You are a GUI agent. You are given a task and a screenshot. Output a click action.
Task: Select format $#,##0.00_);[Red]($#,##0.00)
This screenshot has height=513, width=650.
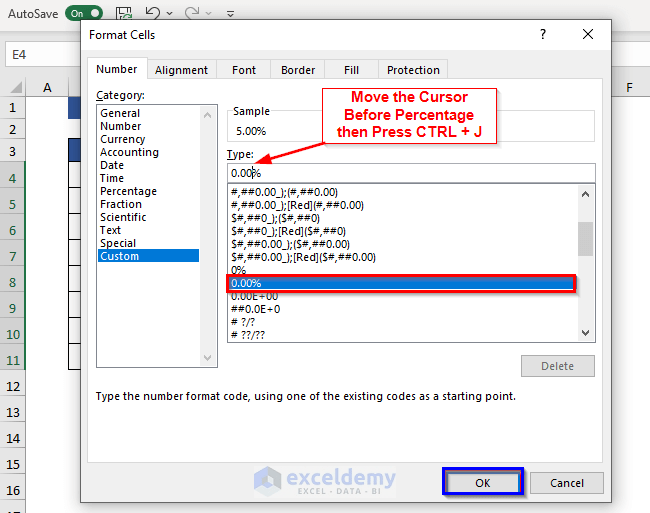(403, 257)
